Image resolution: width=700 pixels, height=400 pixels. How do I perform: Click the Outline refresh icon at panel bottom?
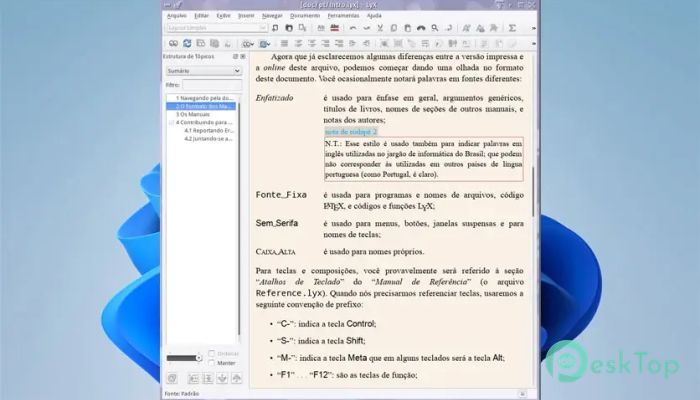[172, 379]
